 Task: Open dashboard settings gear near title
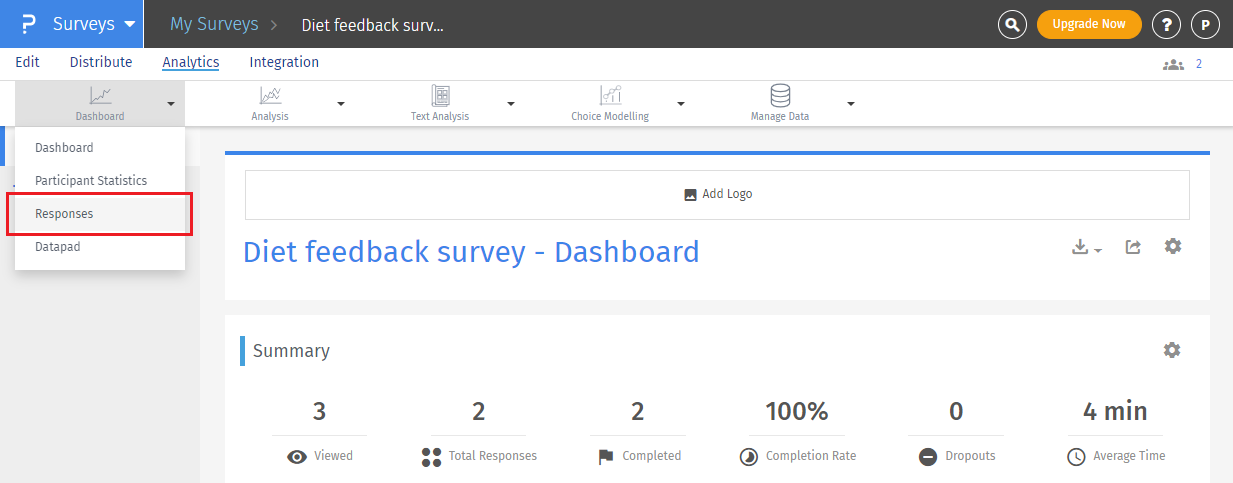click(x=1173, y=246)
